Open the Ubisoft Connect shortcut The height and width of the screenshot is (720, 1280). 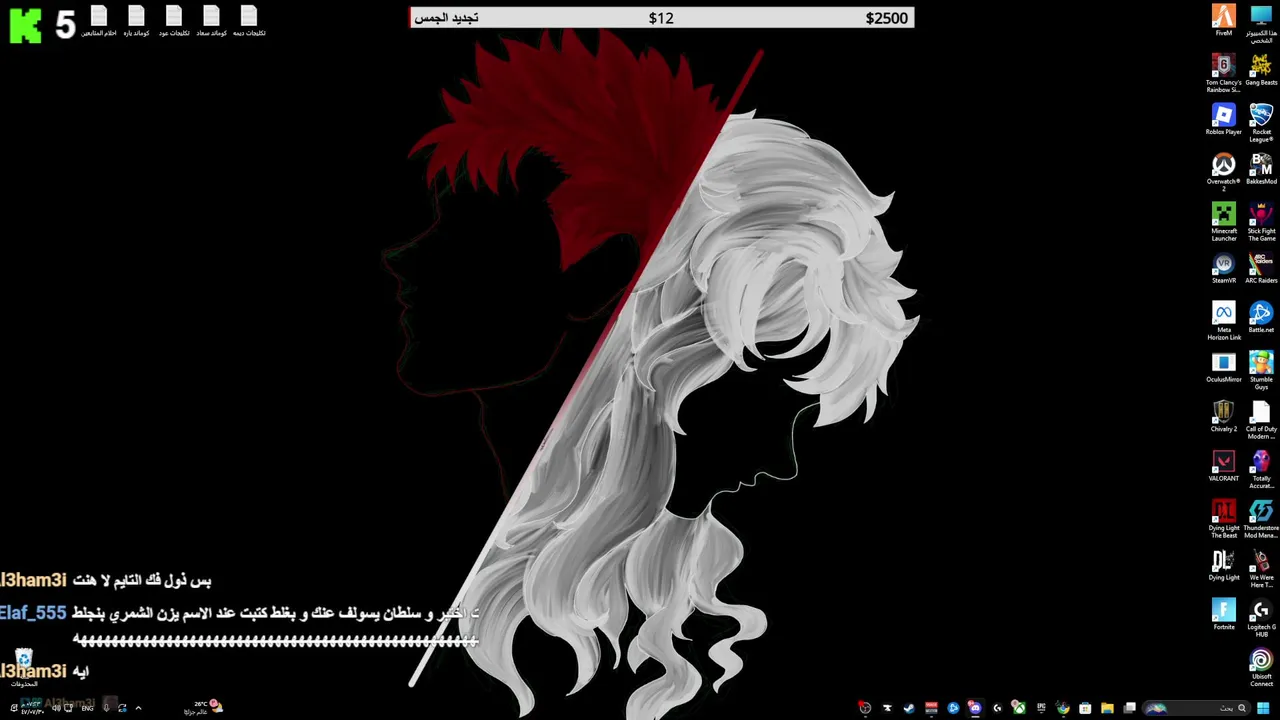pos(1261,667)
